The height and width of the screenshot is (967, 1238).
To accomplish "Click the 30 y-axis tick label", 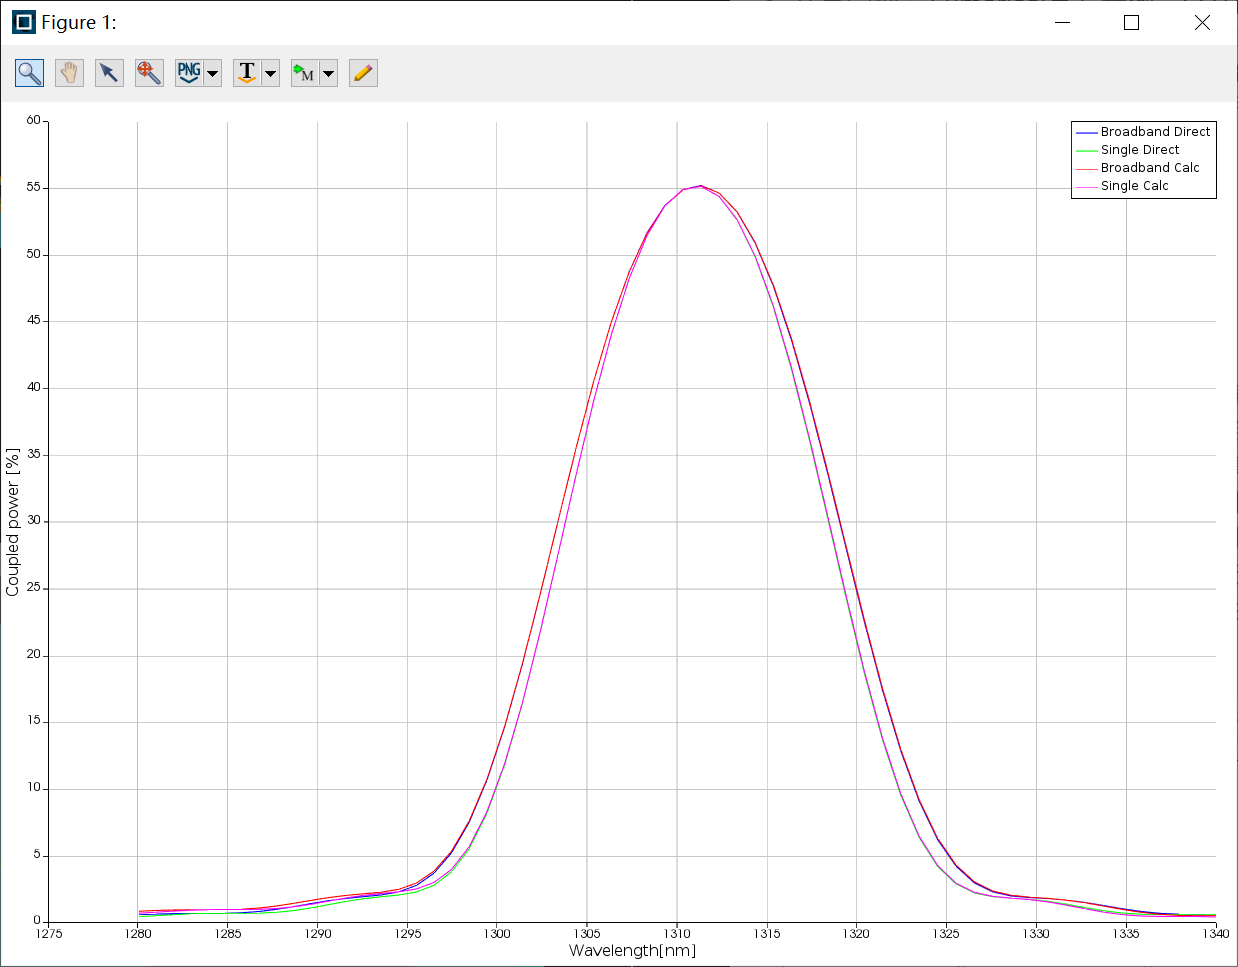I will pos(34,521).
